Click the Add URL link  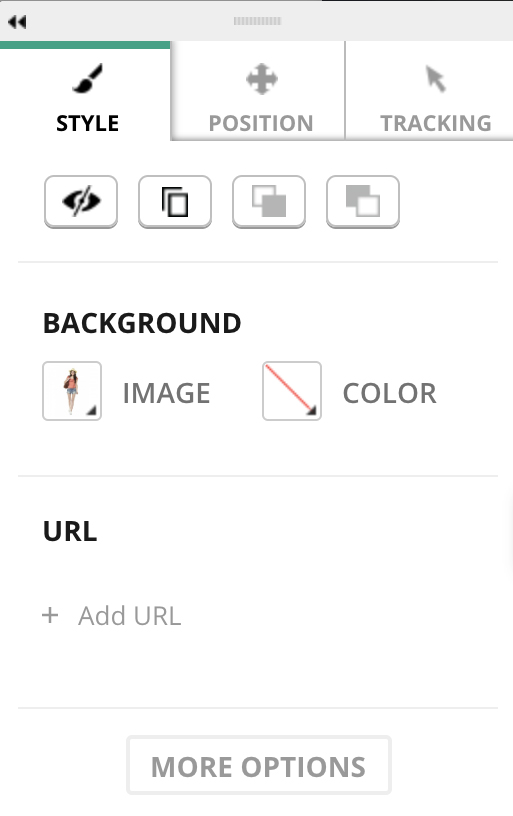tap(130, 616)
